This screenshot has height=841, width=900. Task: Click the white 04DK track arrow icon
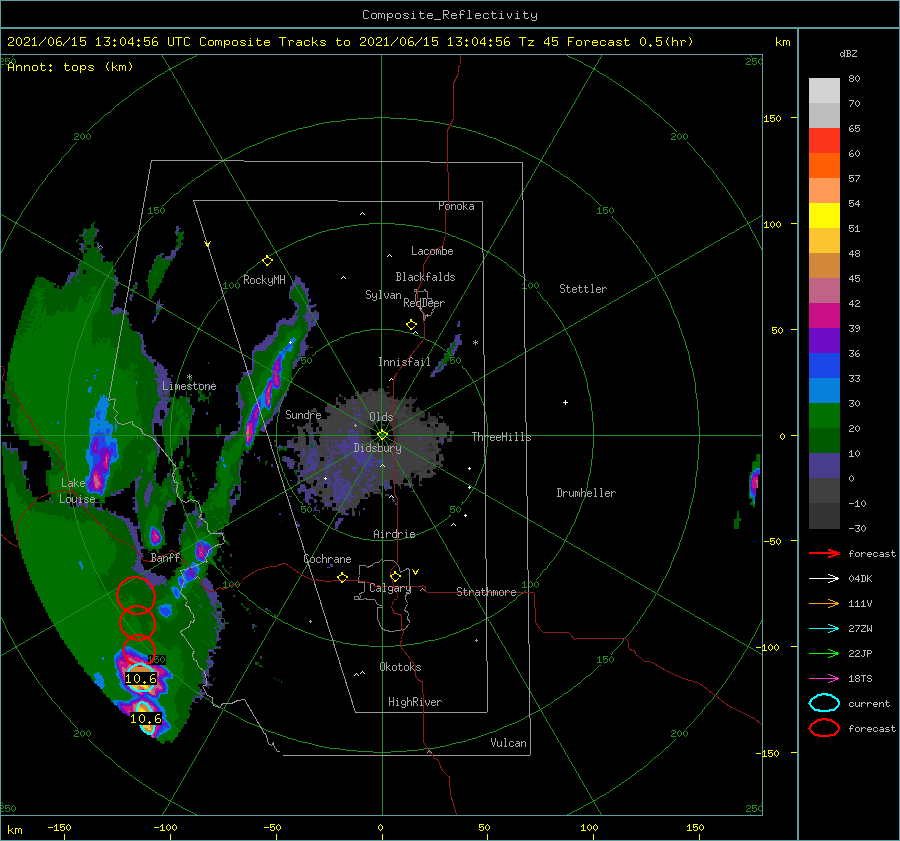click(x=824, y=579)
